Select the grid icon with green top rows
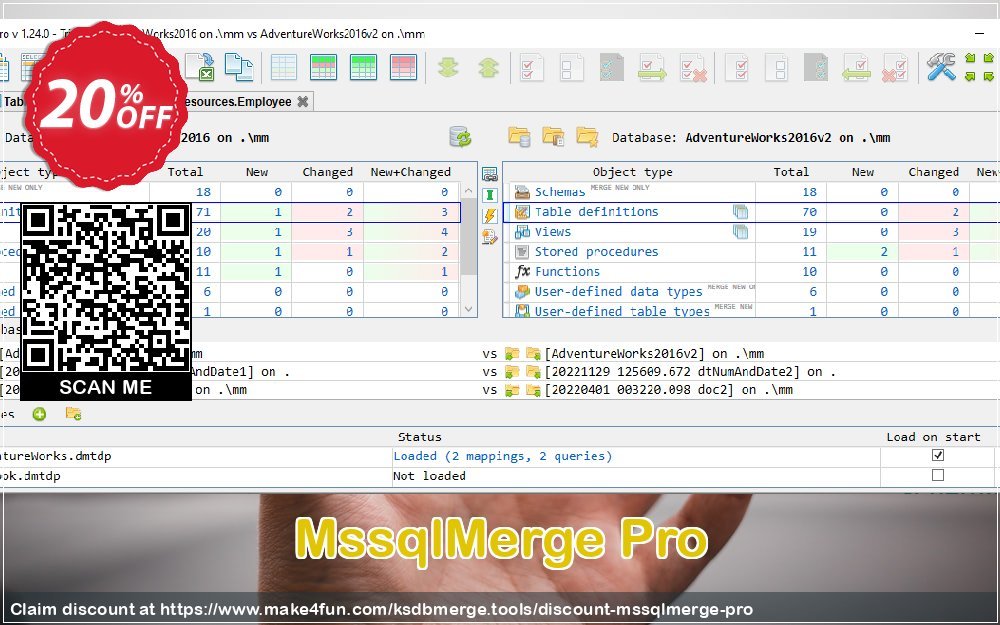This screenshot has height=625, width=1000. pyautogui.click(x=323, y=67)
